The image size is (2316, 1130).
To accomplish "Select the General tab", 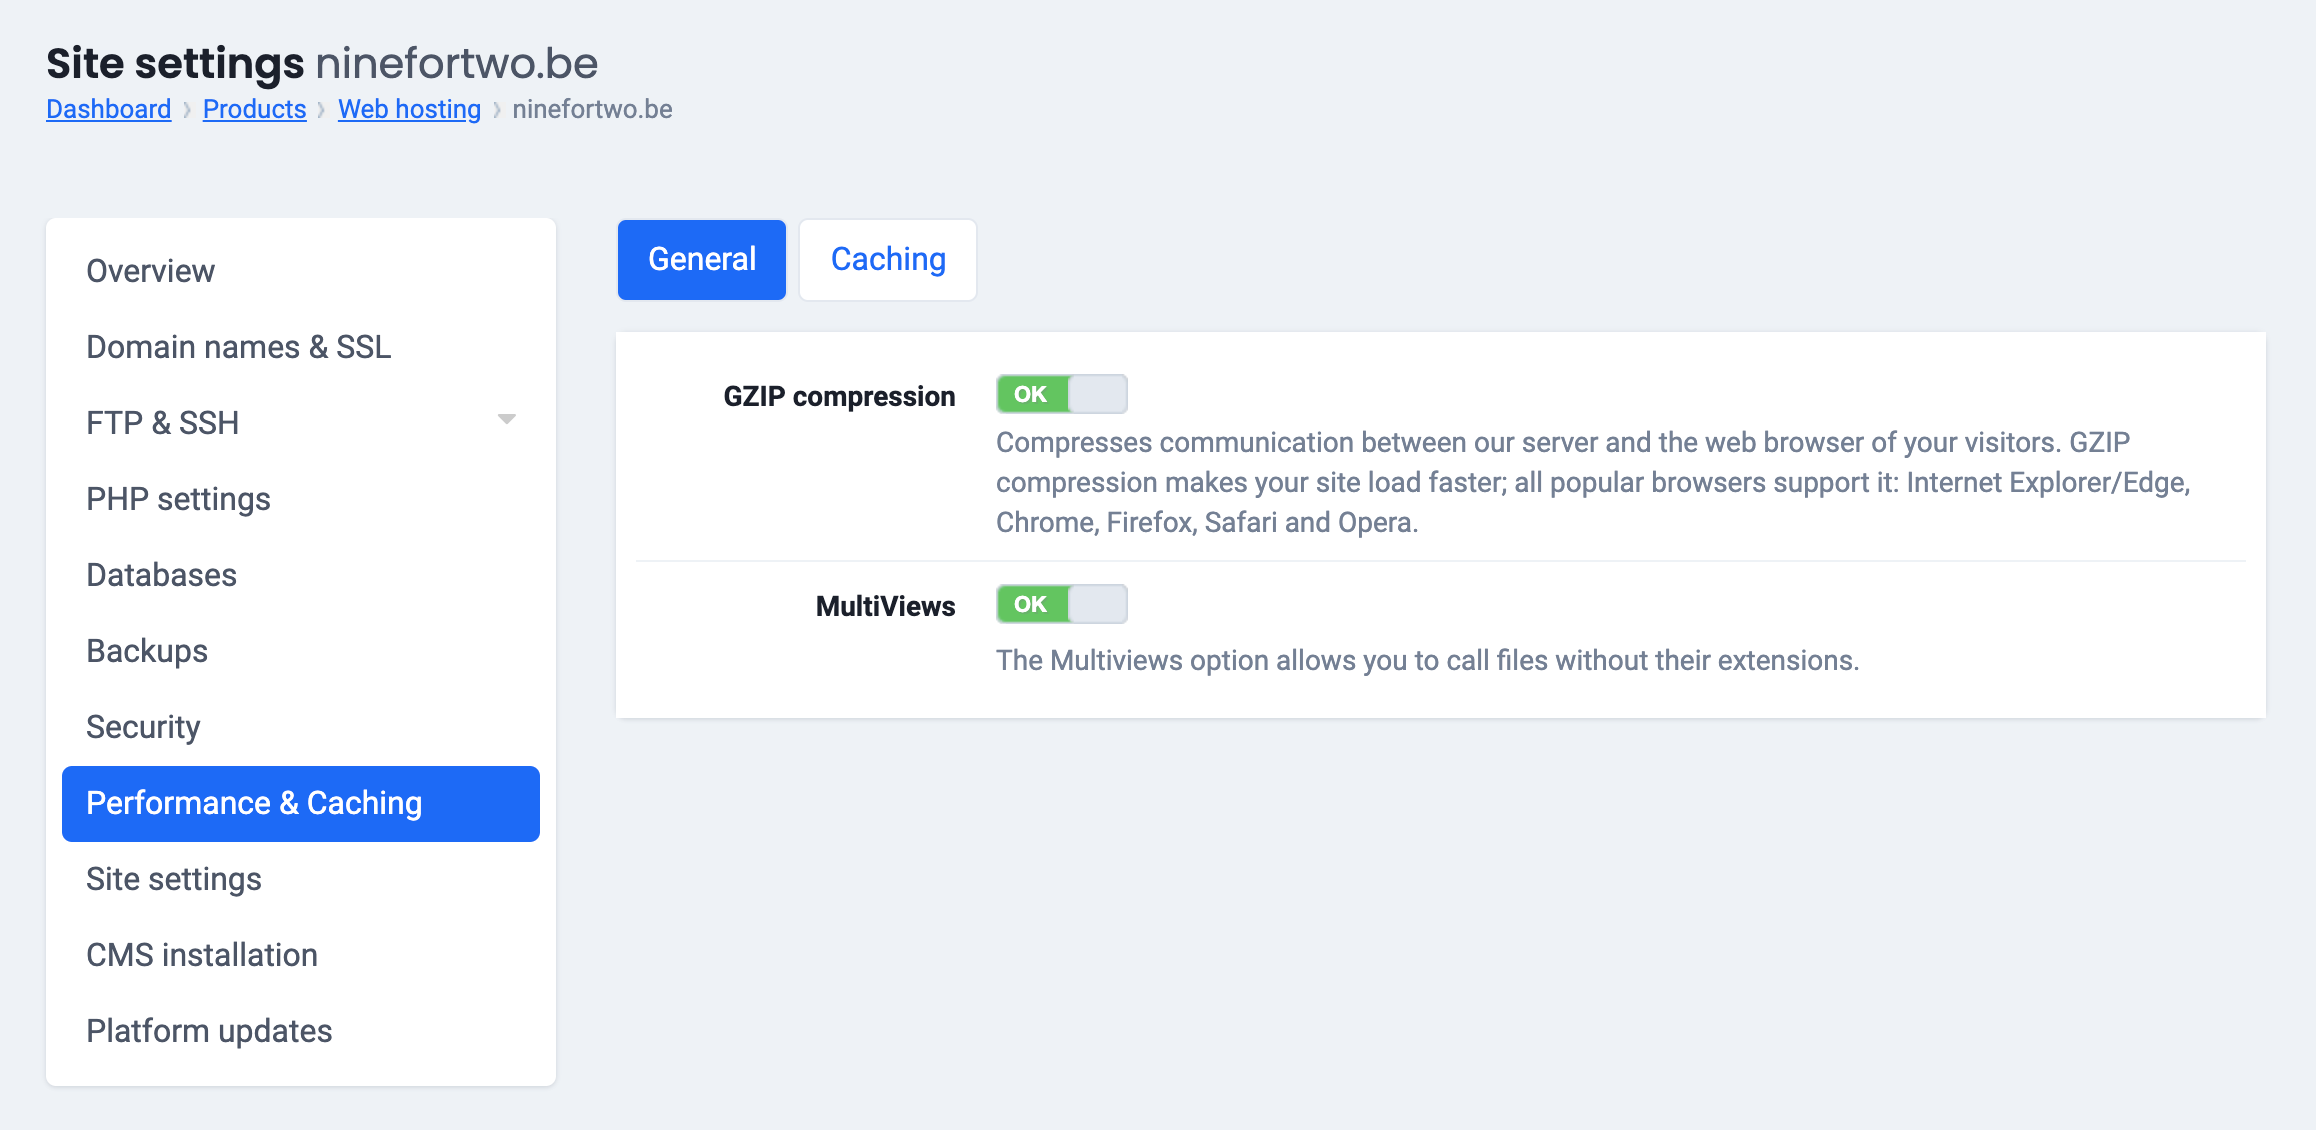I will coord(701,260).
